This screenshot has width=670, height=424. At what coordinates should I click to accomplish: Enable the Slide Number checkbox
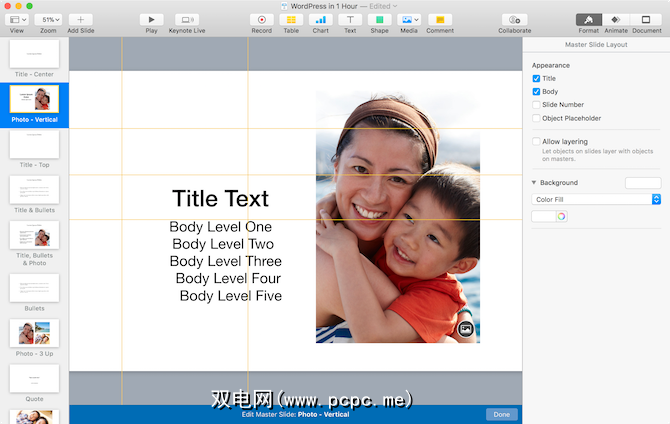(537, 105)
